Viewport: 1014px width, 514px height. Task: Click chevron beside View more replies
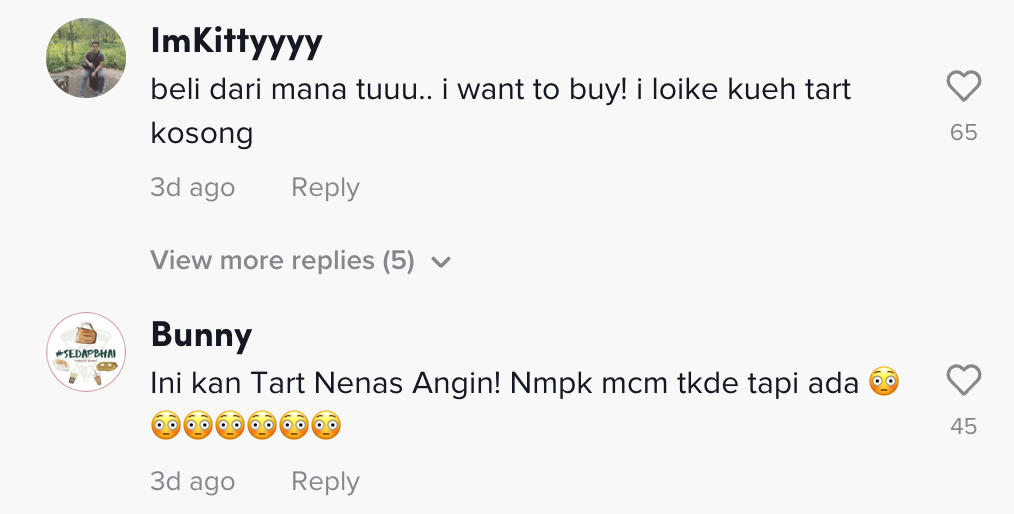[441, 262]
